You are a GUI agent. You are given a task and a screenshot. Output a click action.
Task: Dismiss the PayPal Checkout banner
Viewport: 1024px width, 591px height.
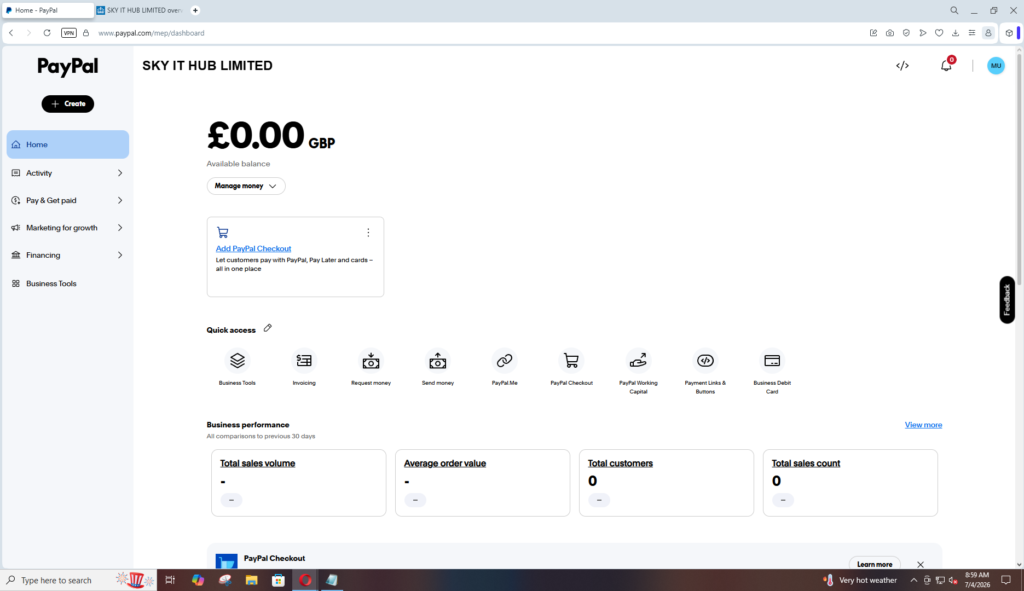[920, 564]
